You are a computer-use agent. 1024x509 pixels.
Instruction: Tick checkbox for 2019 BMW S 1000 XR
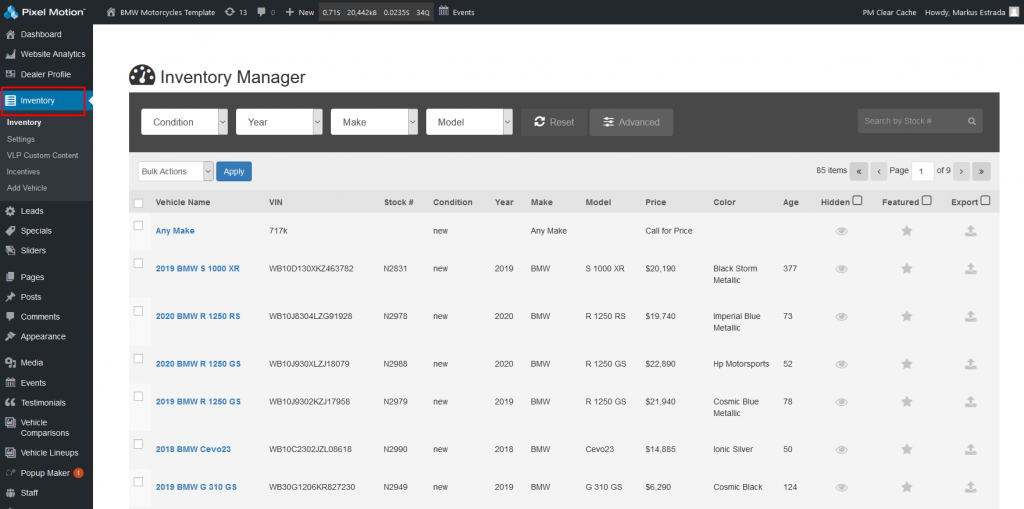pyautogui.click(x=138, y=263)
